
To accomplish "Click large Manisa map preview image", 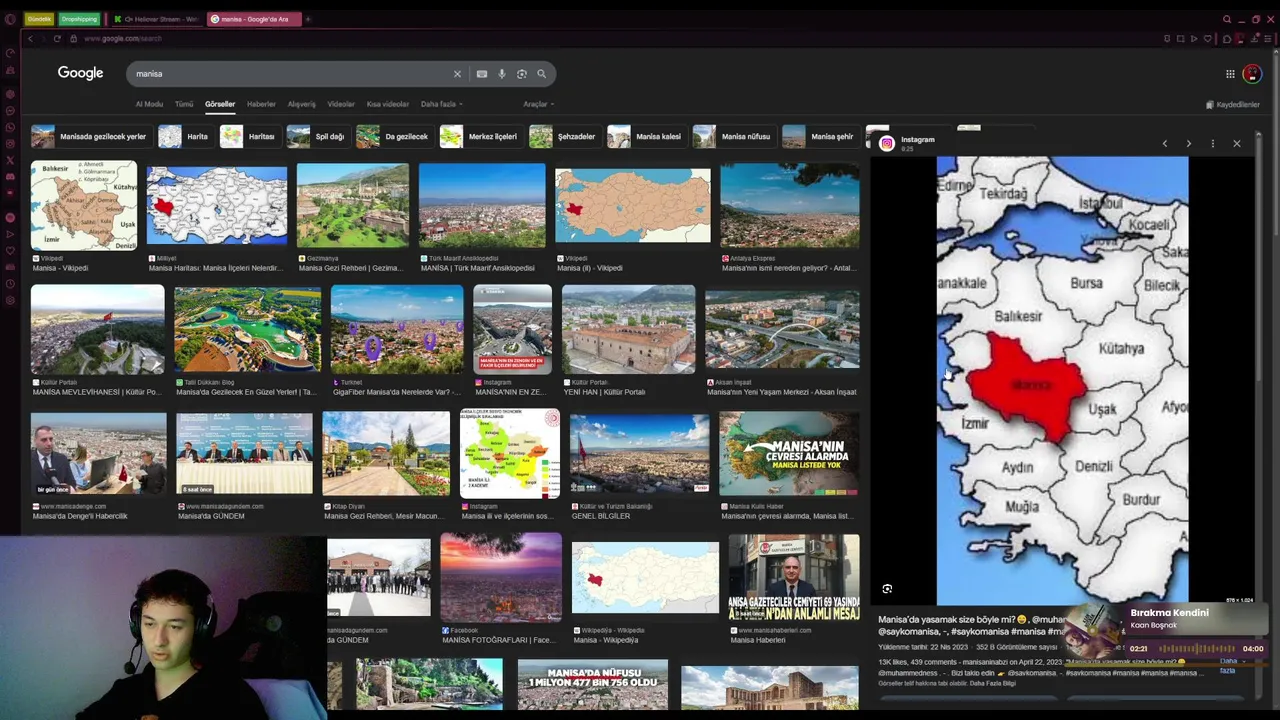I will pos(1062,380).
